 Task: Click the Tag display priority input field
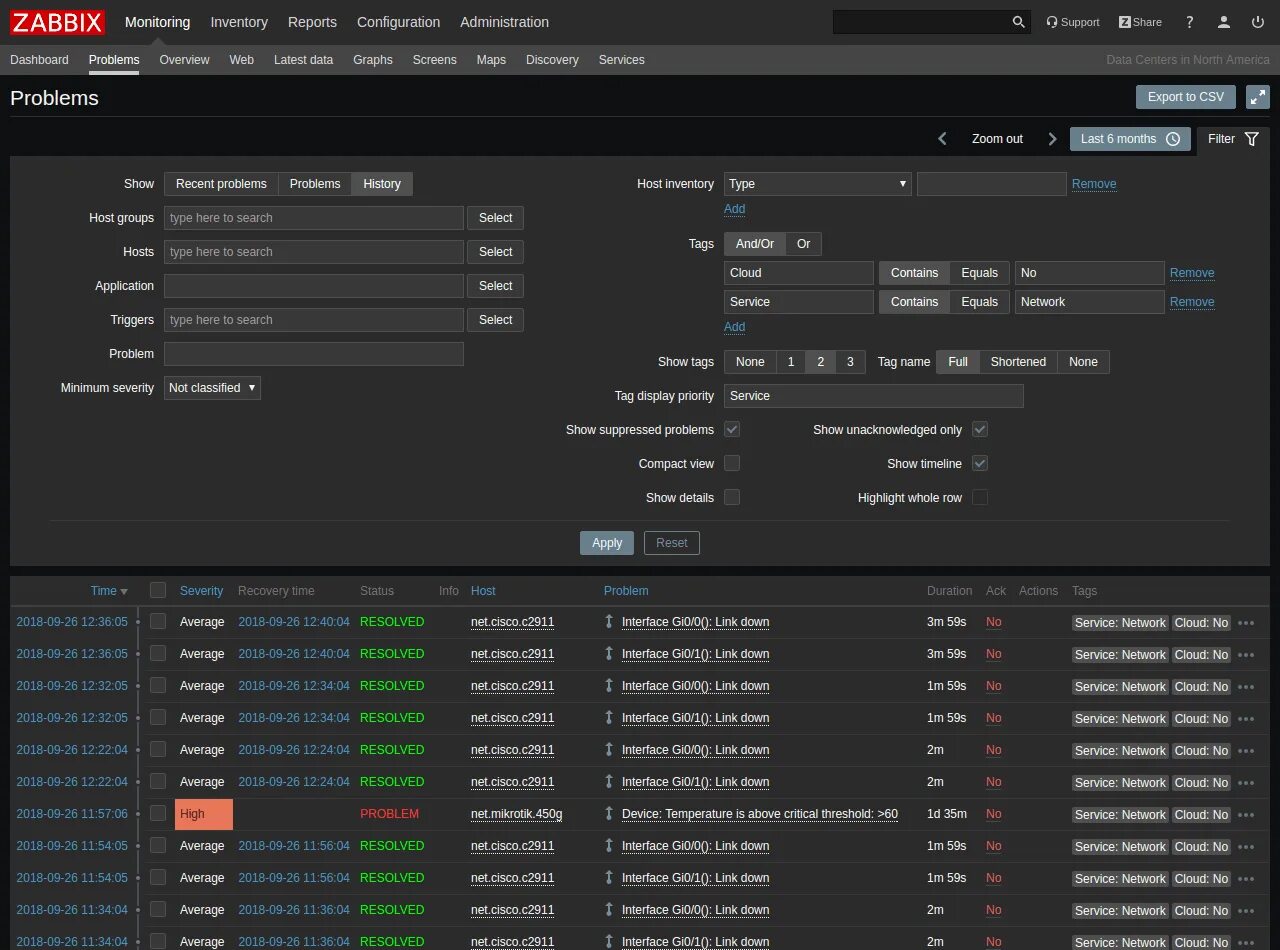pyautogui.click(x=874, y=396)
